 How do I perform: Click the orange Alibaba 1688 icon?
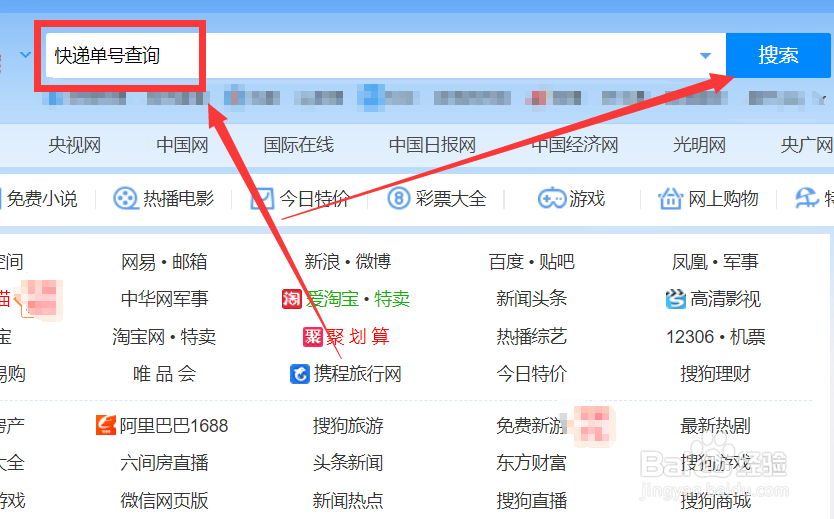(106, 425)
